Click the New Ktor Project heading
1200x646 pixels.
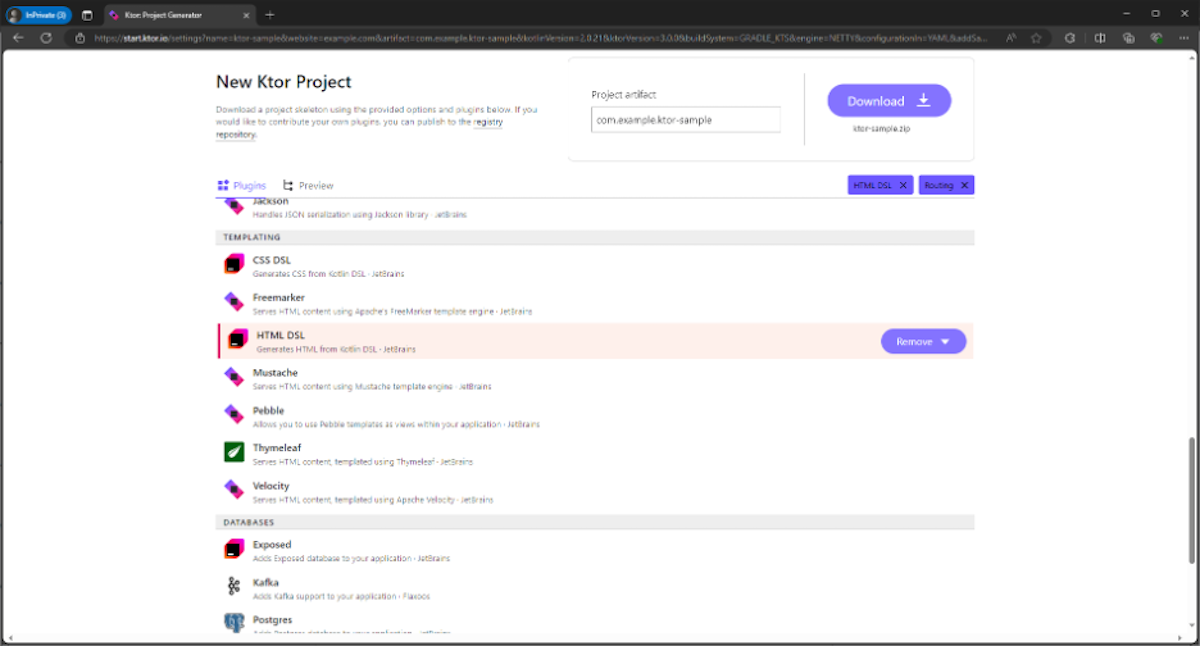284,82
